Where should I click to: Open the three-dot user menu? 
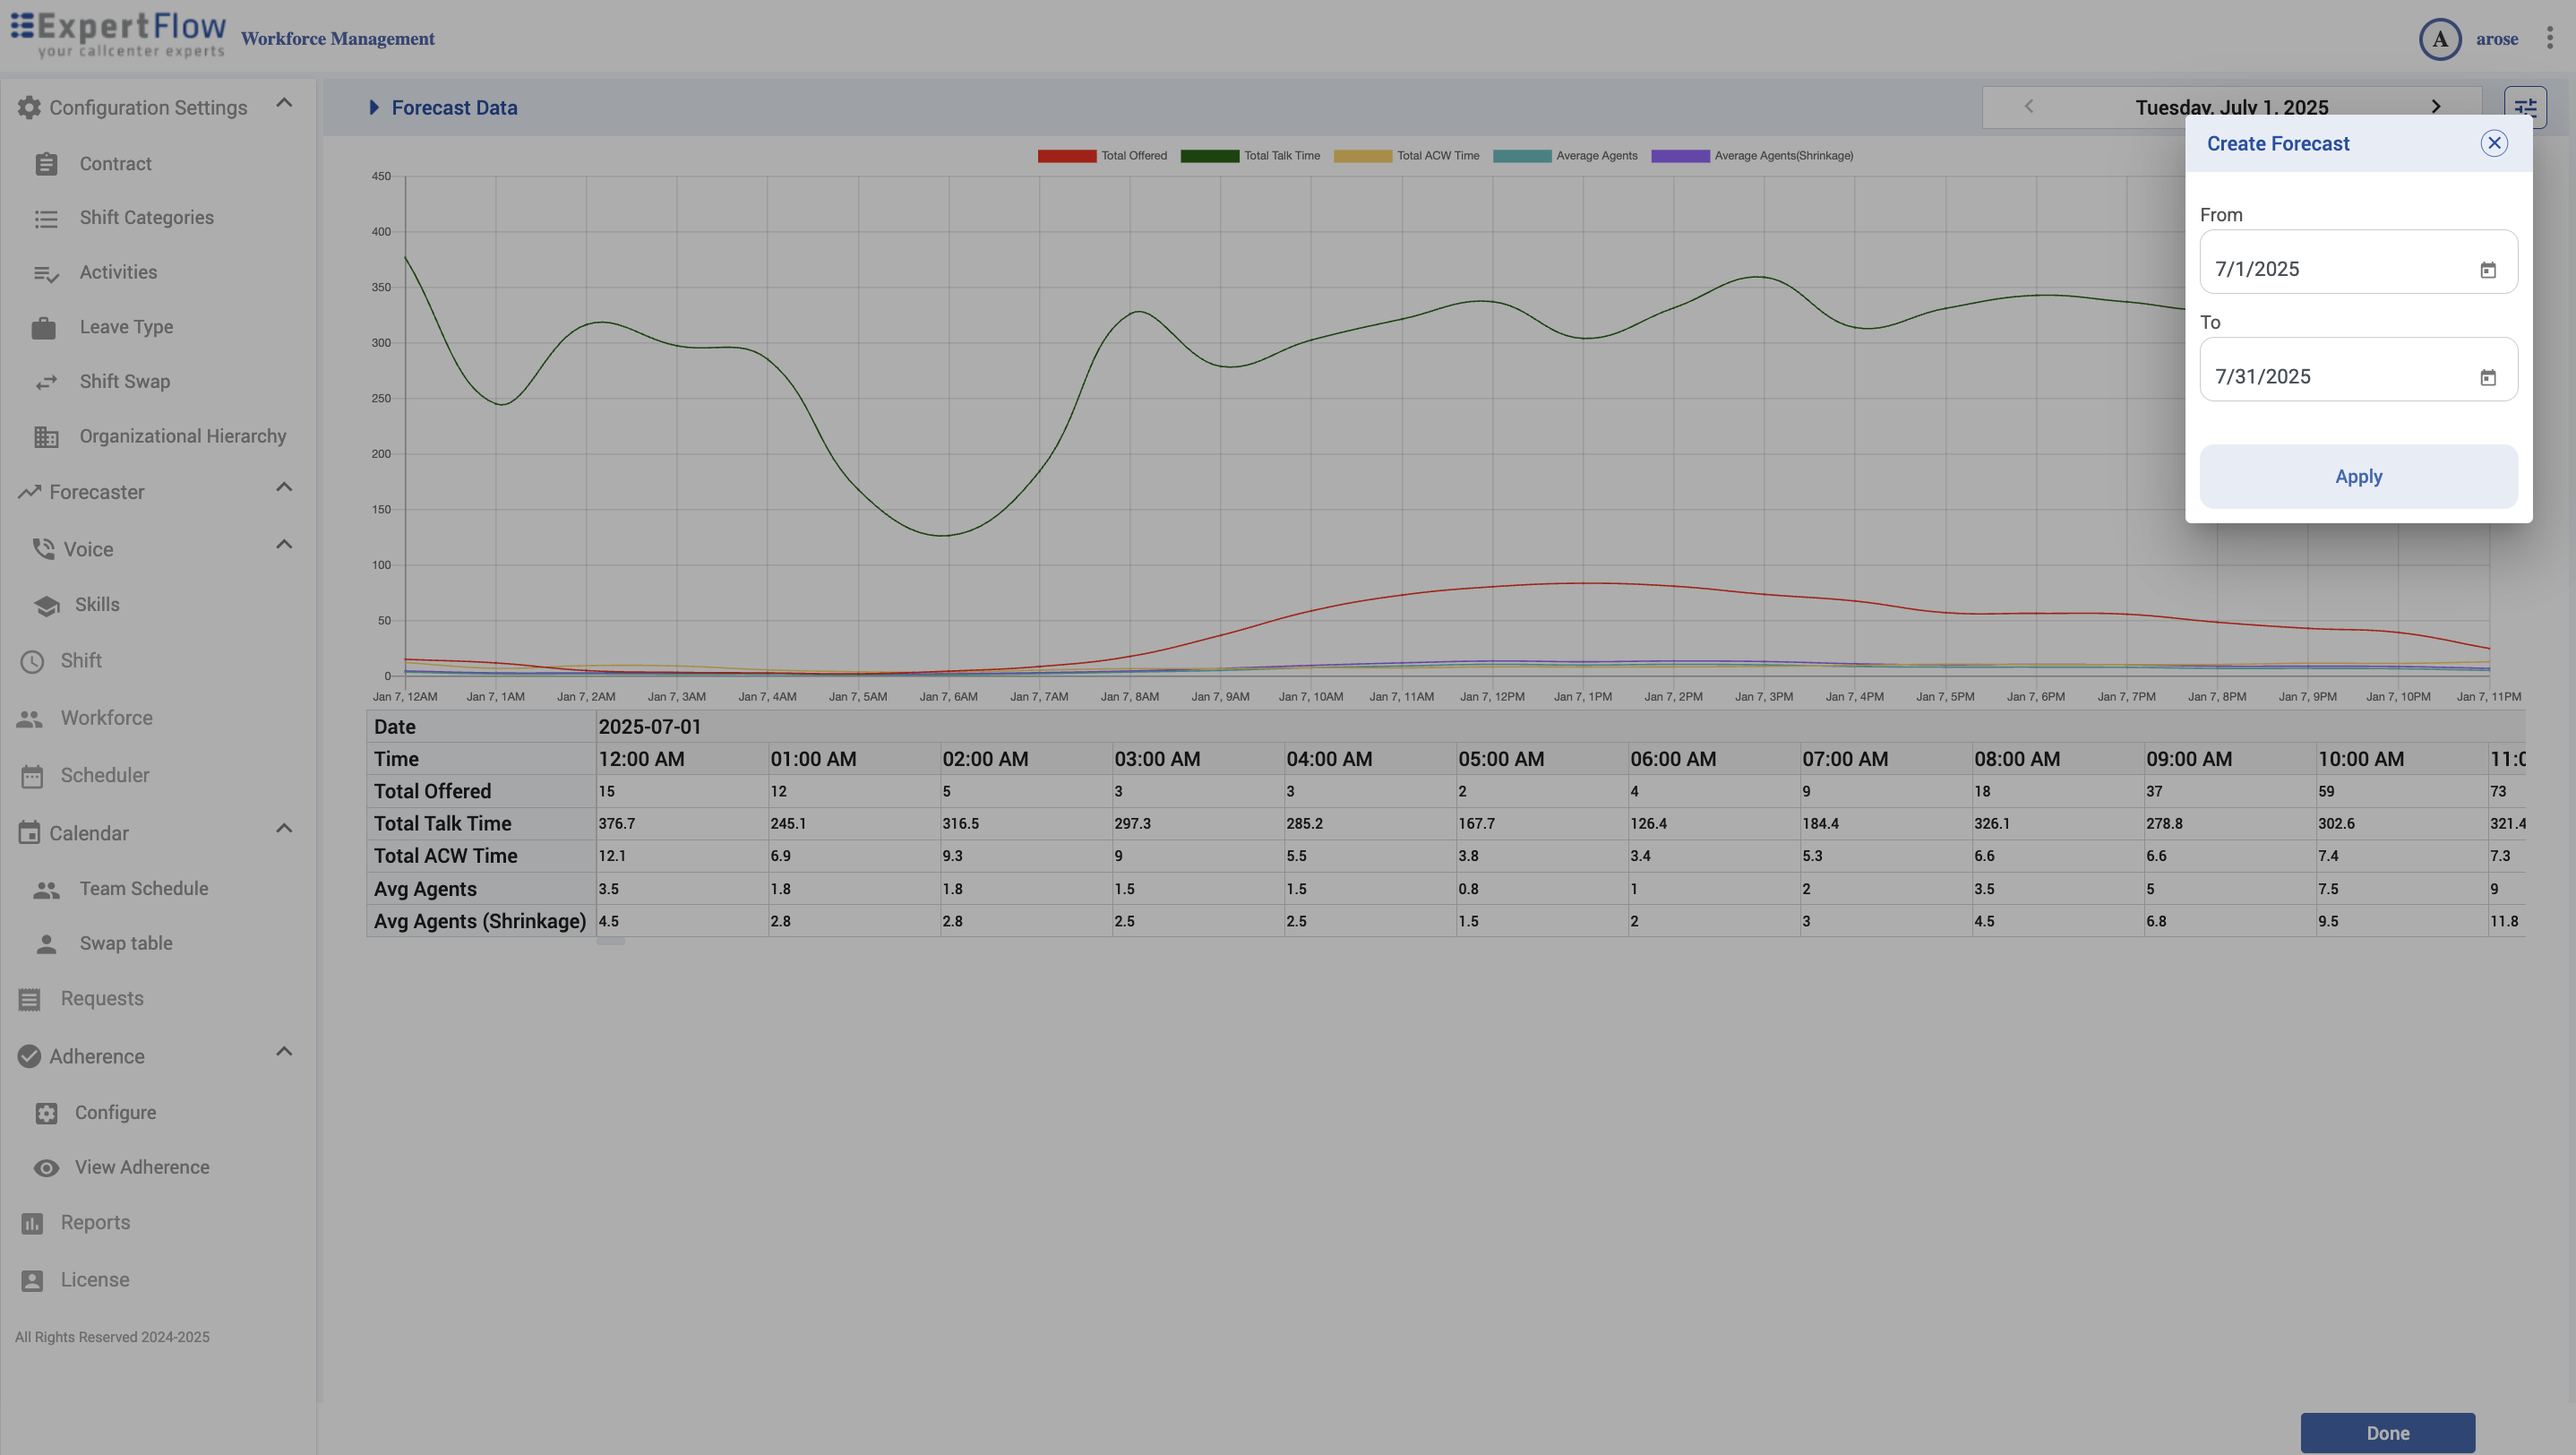2549,38
